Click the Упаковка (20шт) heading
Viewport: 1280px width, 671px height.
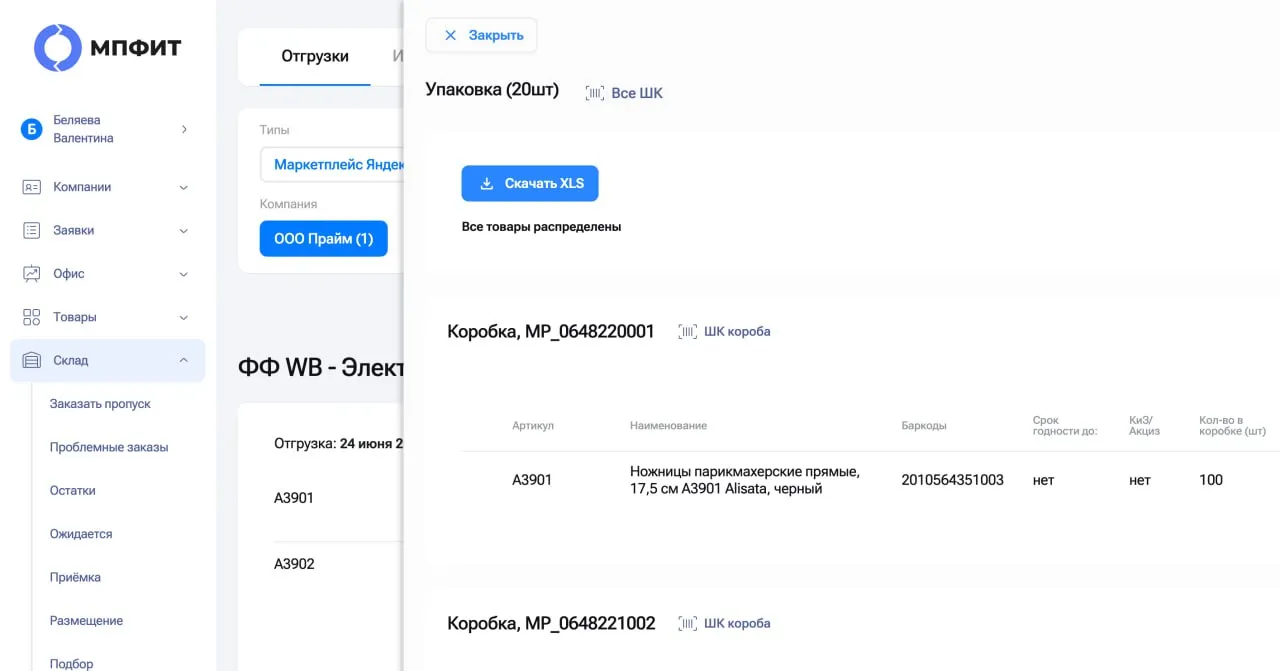click(492, 90)
